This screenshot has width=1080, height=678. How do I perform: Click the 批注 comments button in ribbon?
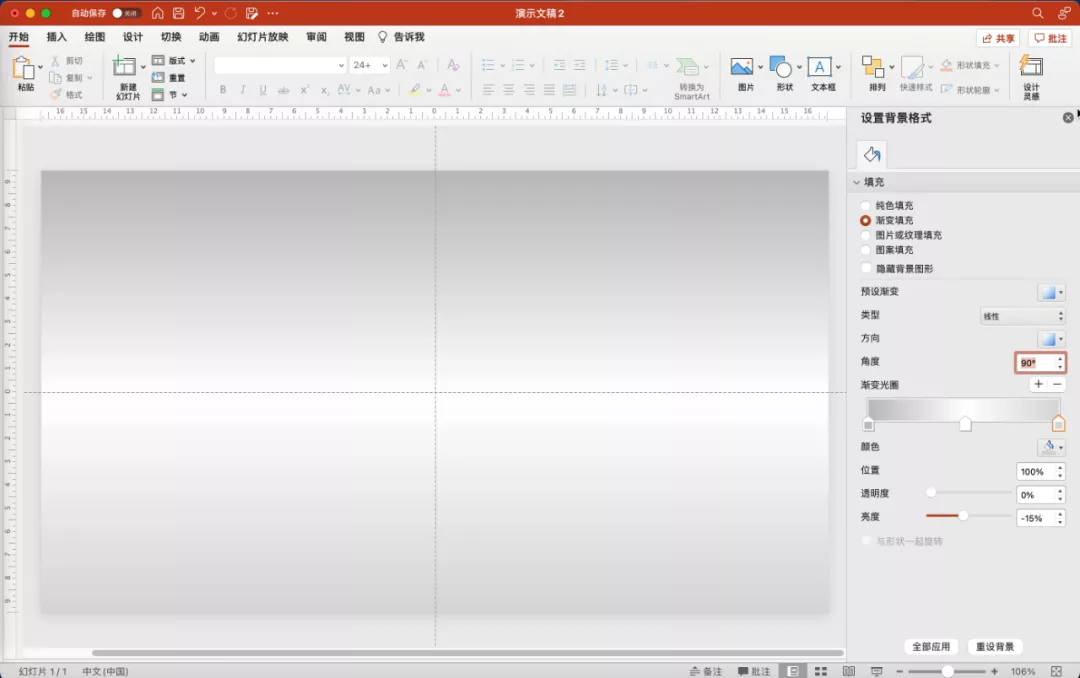1050,39
